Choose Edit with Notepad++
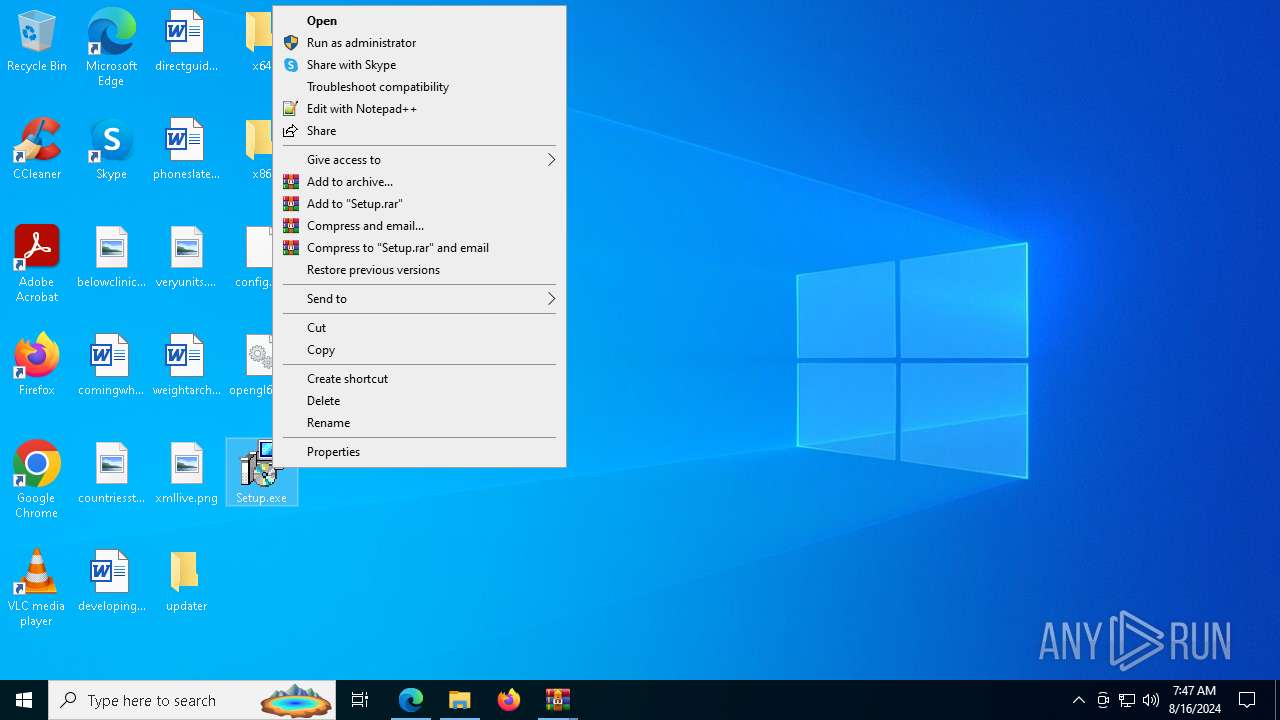Image resolution: width=1280 pixels, height=720 pixels. click(420, 109)
